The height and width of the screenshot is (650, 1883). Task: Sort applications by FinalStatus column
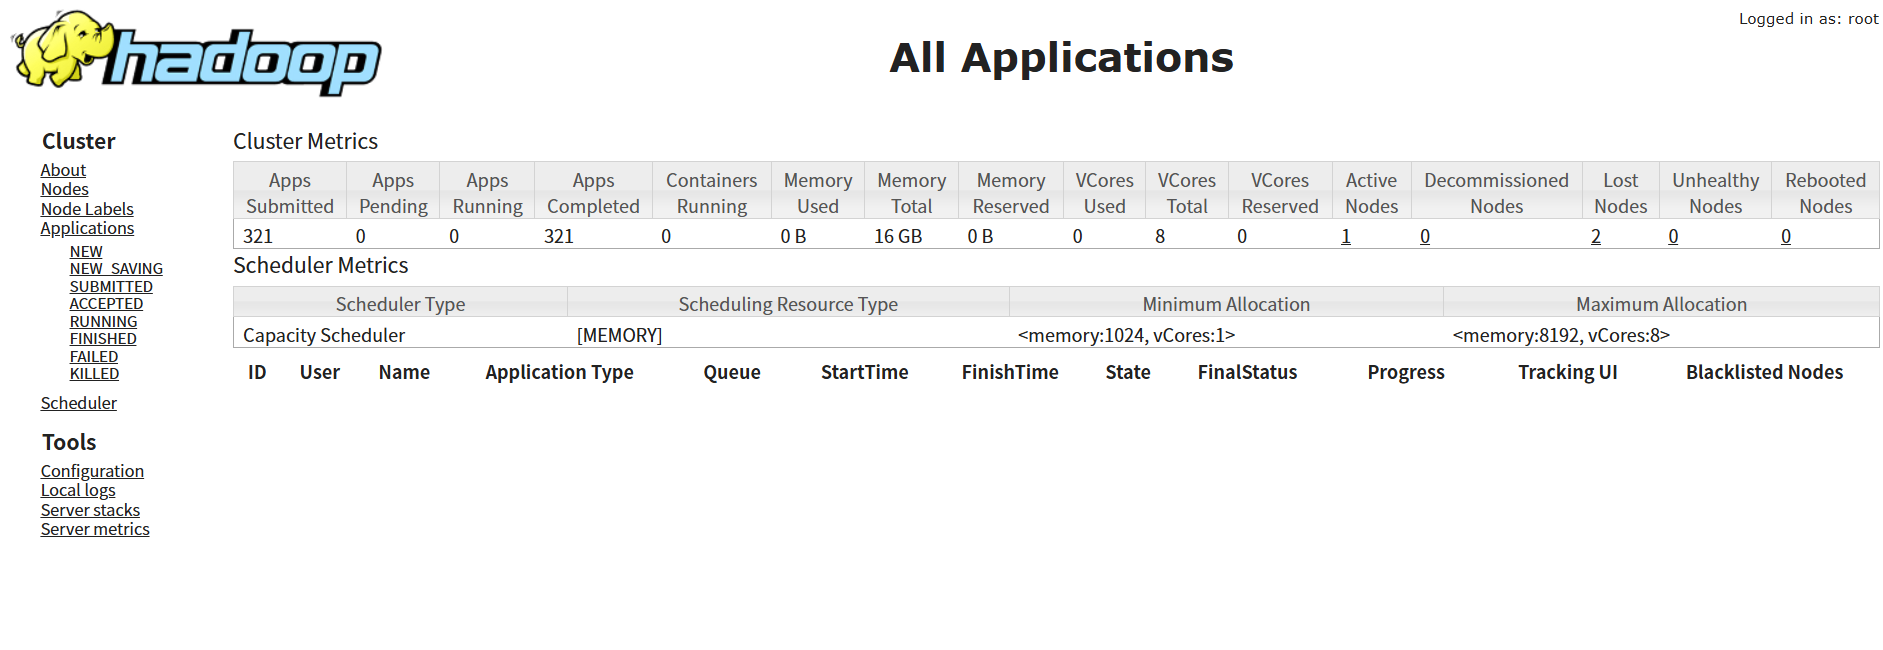tap(1247, 372)
